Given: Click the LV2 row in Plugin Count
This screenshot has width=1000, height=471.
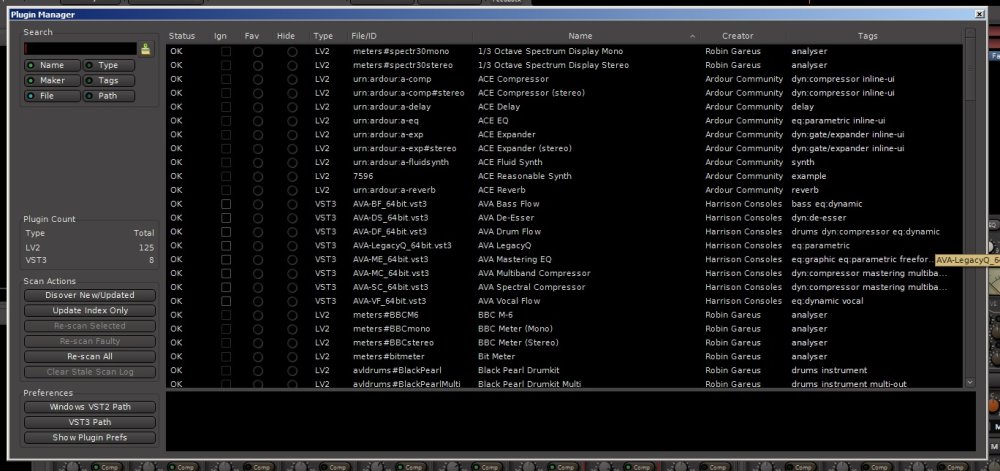Looking at the screenshot, I should pos(89,247).
